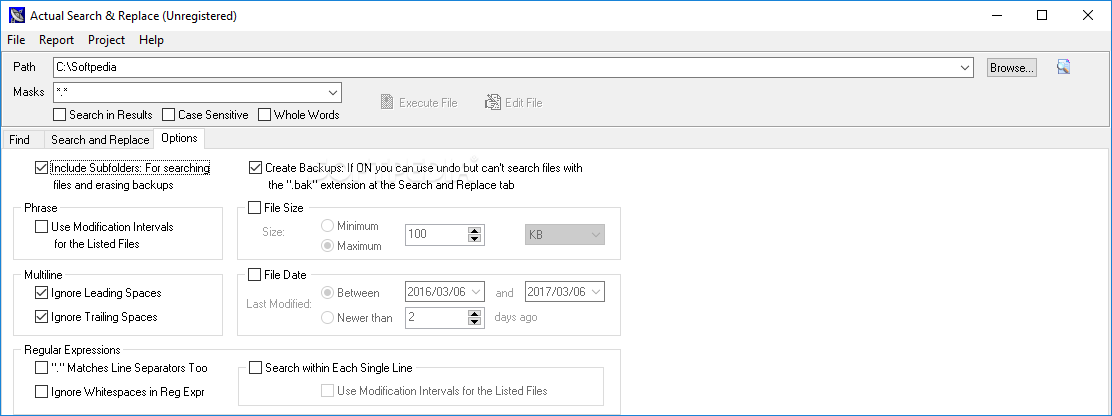Screen dimensions: 1112x416
Task: Select the Maximum size radio button
Action: point(328,246)
